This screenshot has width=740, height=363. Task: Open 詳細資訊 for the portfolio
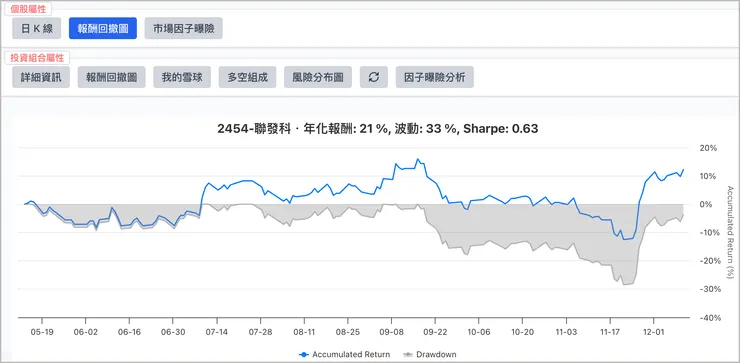click(41, 77)
